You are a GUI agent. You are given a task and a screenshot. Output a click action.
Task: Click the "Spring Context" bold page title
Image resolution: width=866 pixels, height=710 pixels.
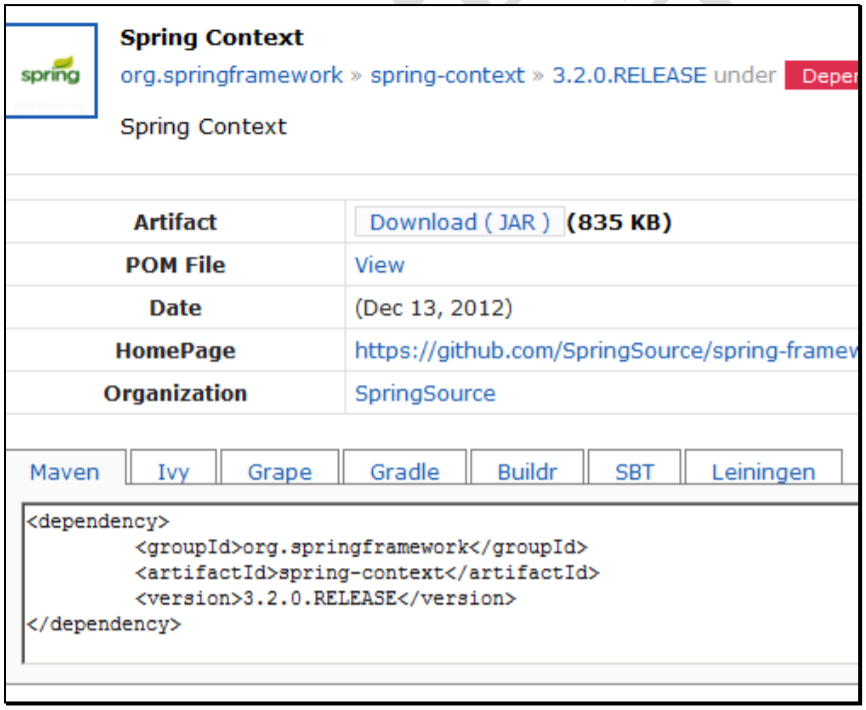tap(212, 38)
